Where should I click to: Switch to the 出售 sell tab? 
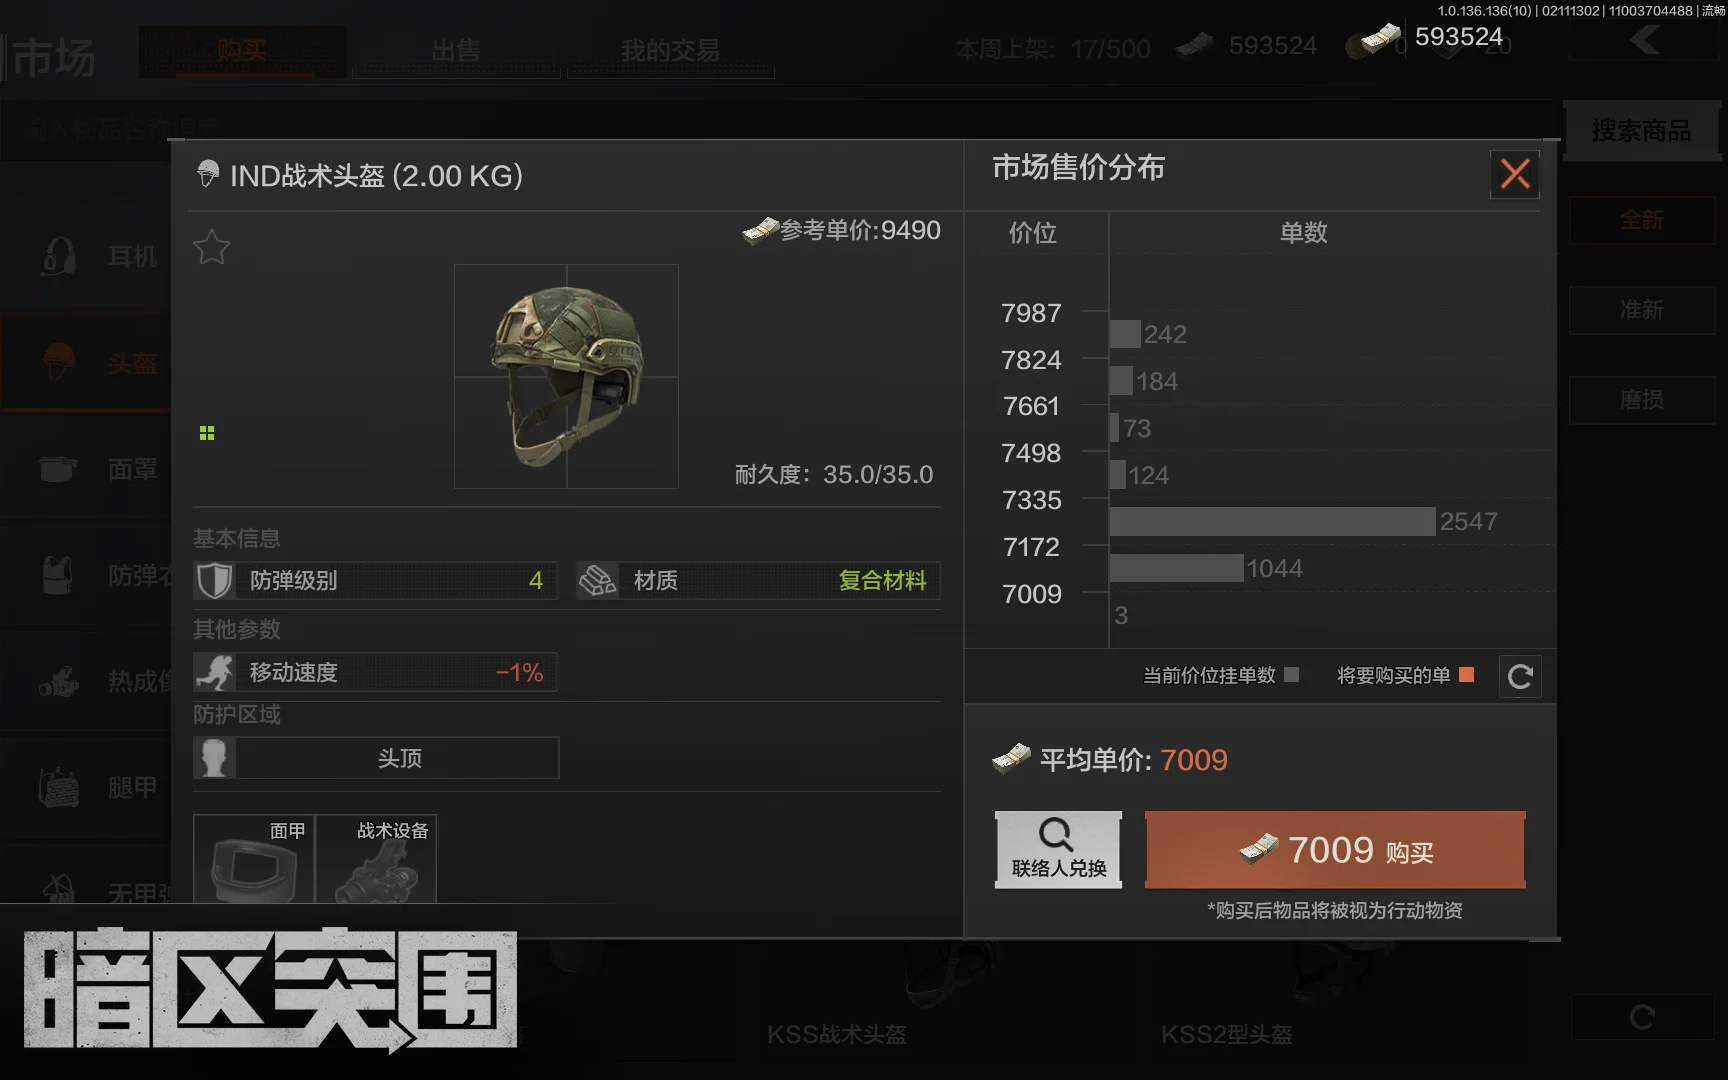(x=456, y=51)
